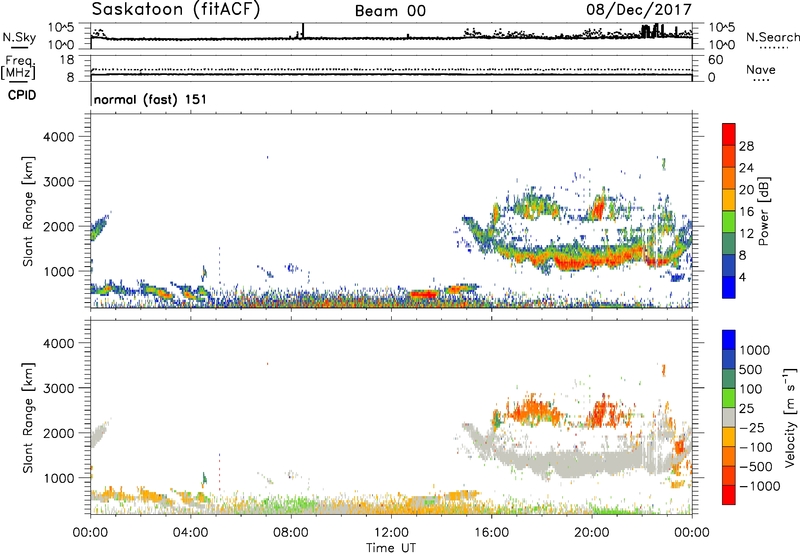
Task: Pick the top red segment of the power color bar
Action: point(729,134)
